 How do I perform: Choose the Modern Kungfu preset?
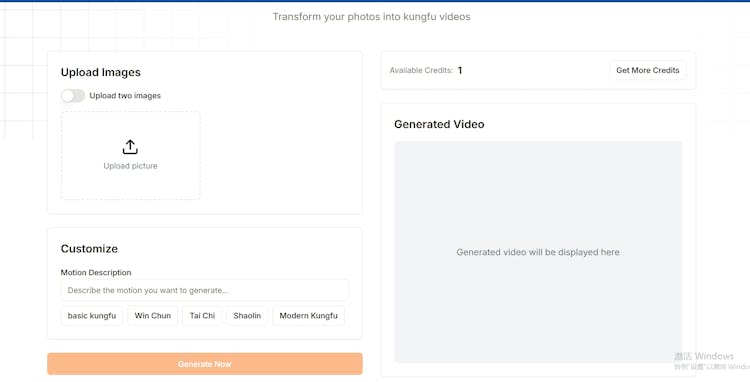click(x=309, y=316)
